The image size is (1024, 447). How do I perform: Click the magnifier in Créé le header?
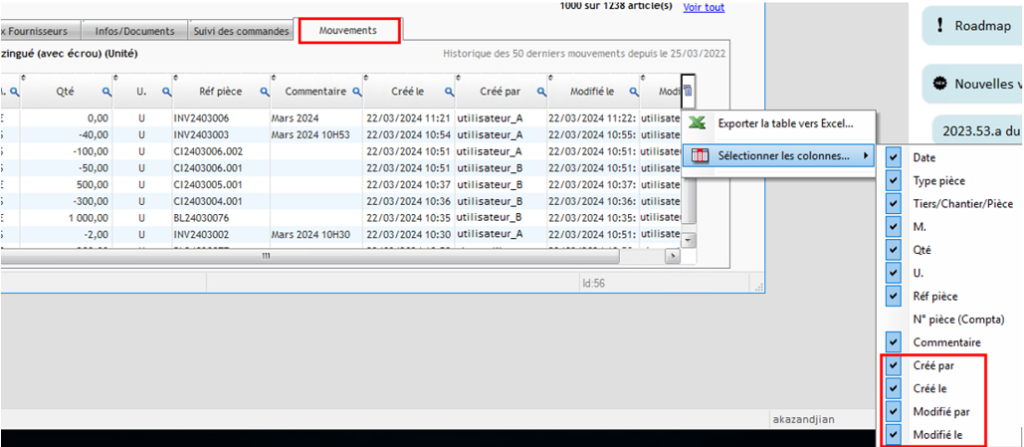(x=446, y=92)
